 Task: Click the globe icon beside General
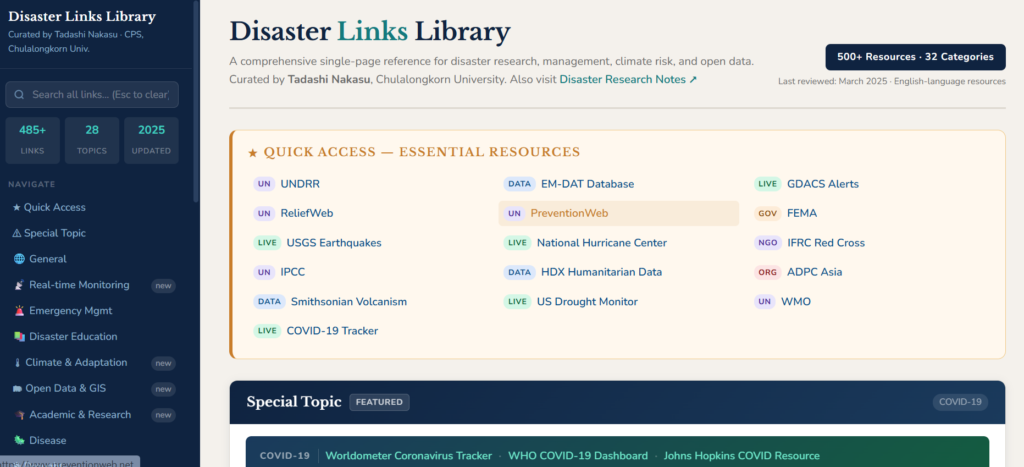tap(19, 259)
